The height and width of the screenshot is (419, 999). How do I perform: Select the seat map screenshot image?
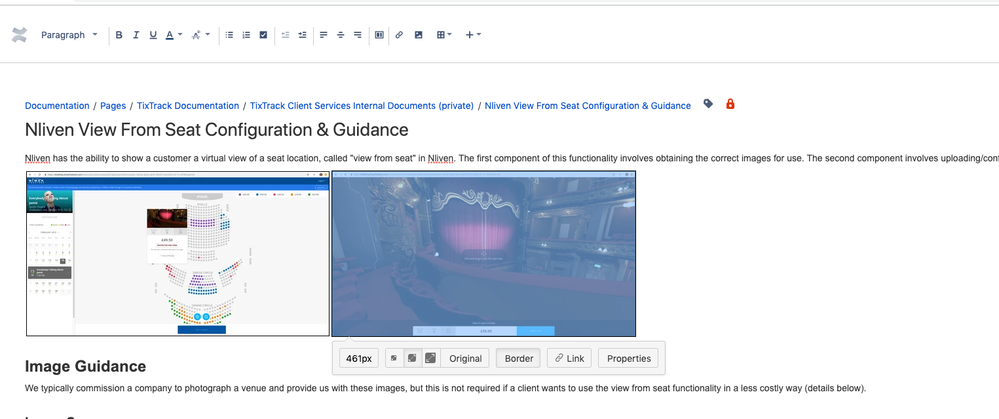tap(178, 253)
